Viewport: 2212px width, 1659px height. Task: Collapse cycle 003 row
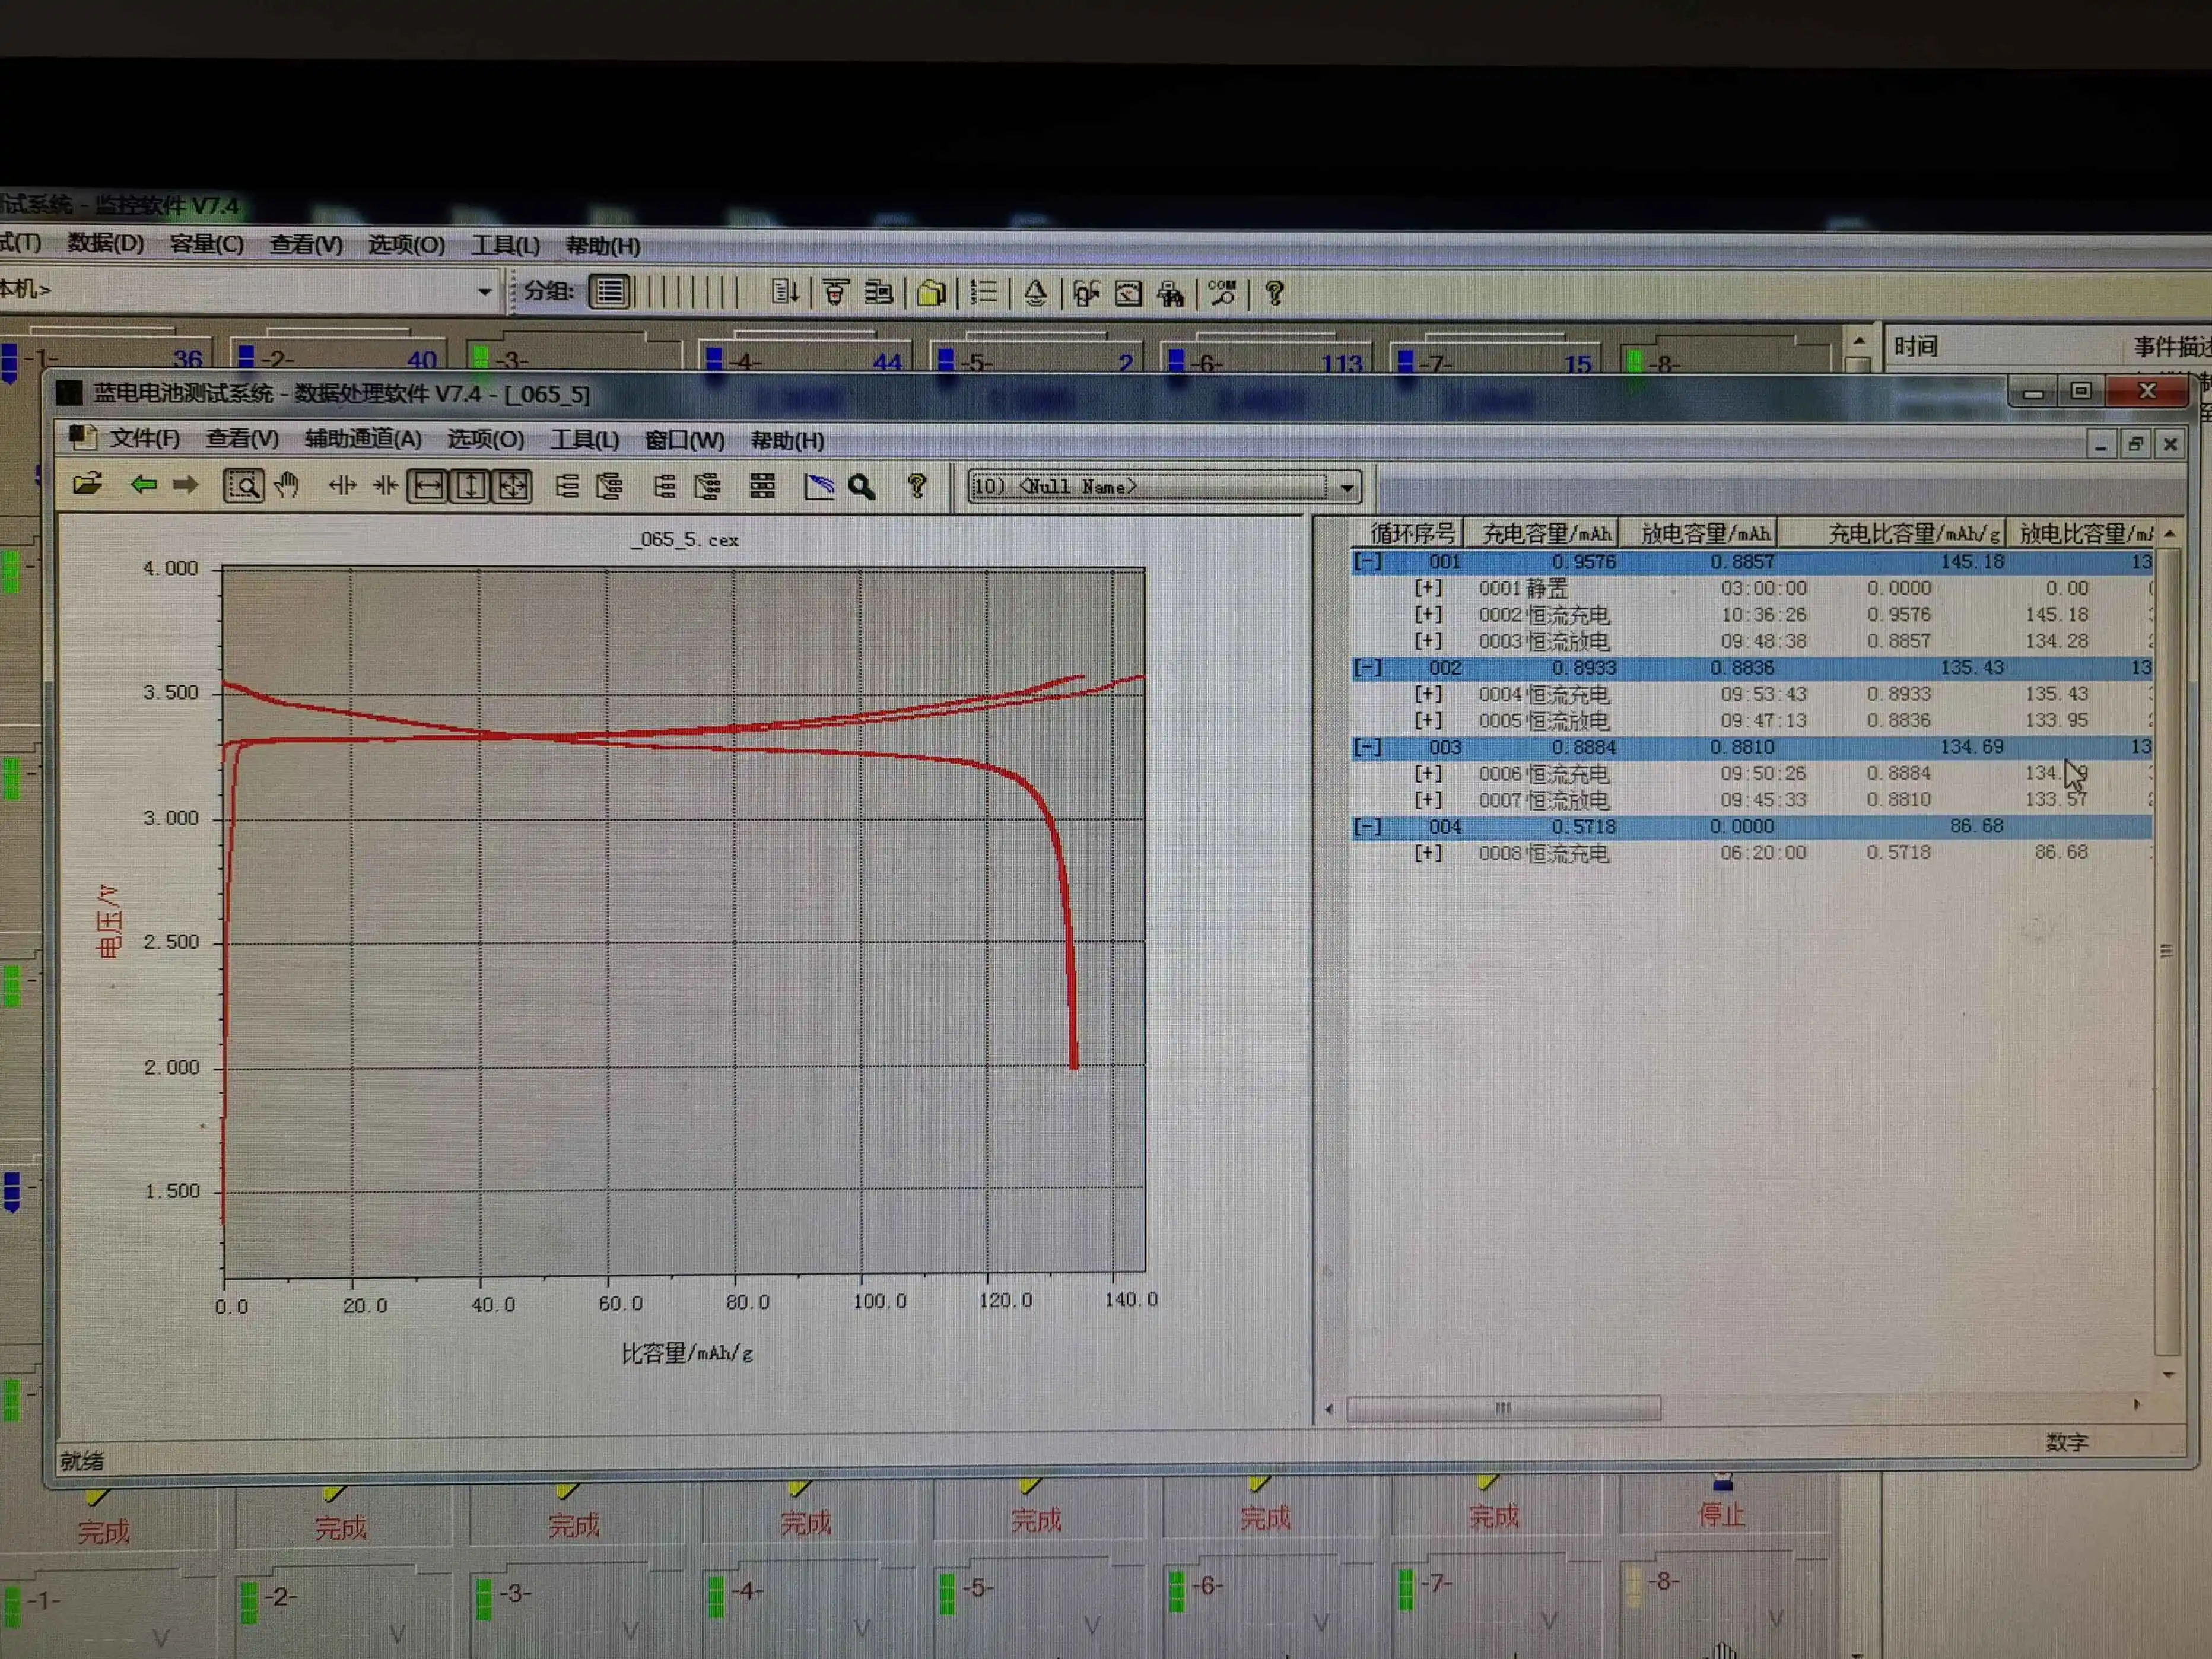pyautogui.click(x=1367, y=747)
